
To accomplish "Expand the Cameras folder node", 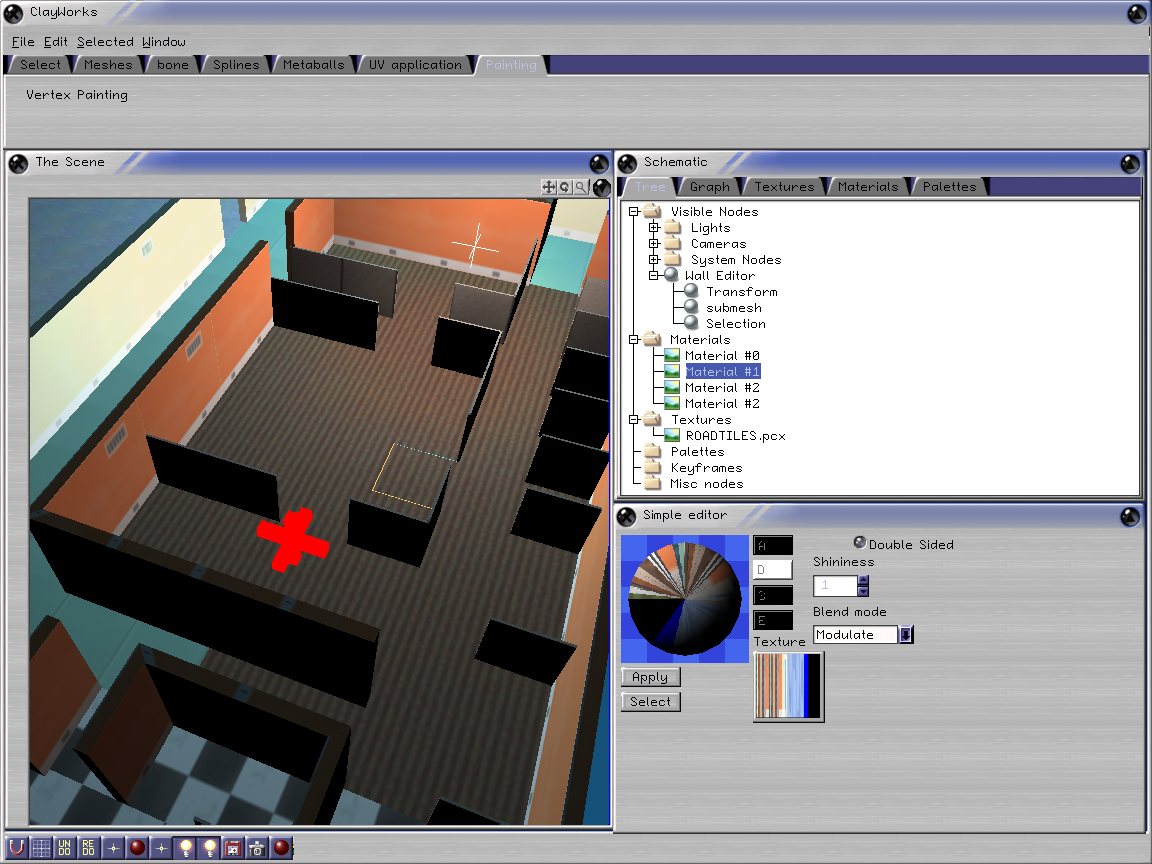I will (x=654, y=244).
